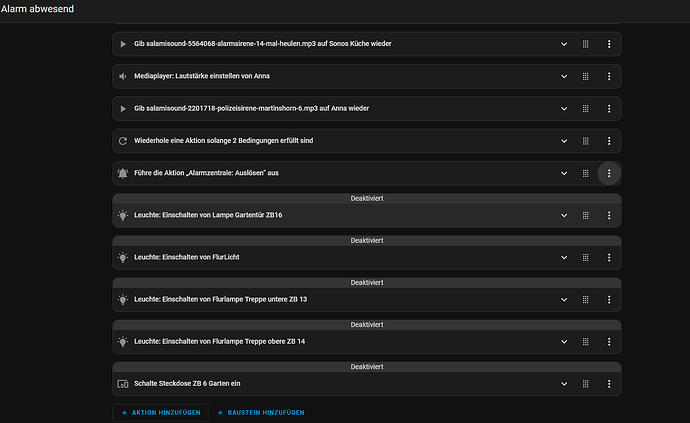Open three-dot menu of FlurLicht action
Screen dimensions: 690x423
tap(609, 257)
